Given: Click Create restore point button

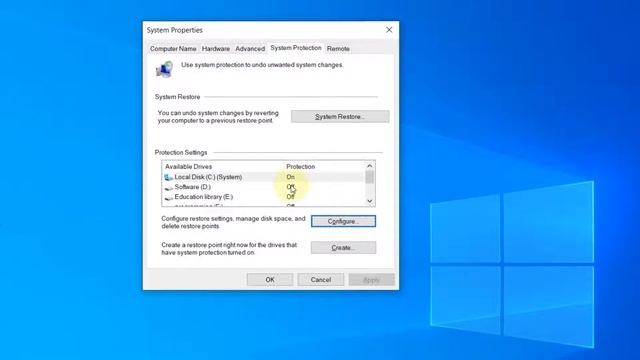Looking at the screenshot, I should coord(343,248).
